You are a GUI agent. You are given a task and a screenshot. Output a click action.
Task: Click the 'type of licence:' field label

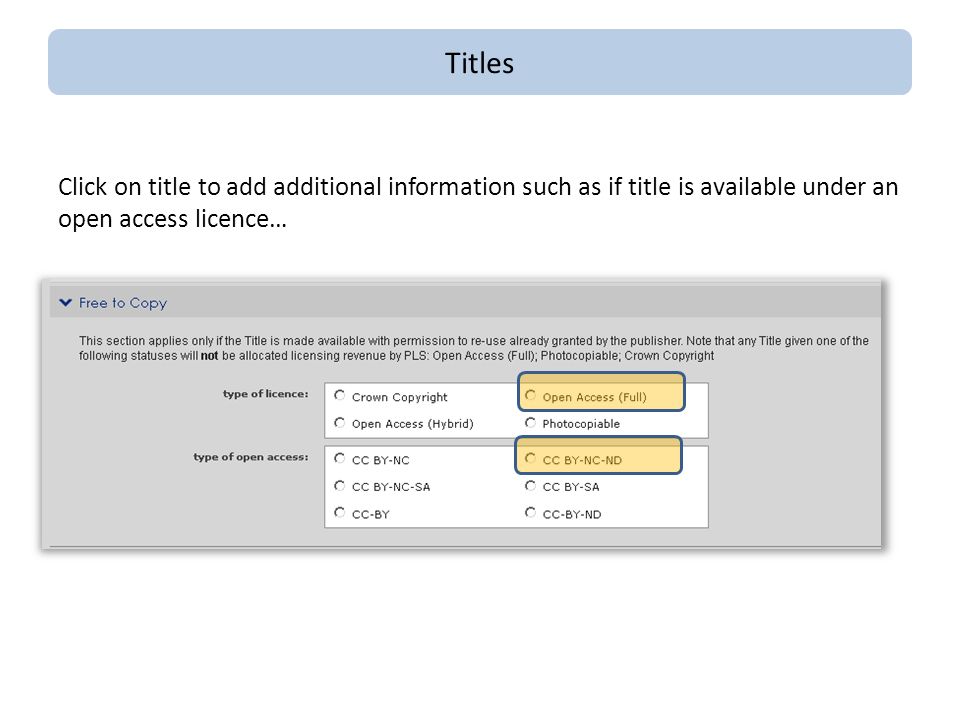(266, 394)
